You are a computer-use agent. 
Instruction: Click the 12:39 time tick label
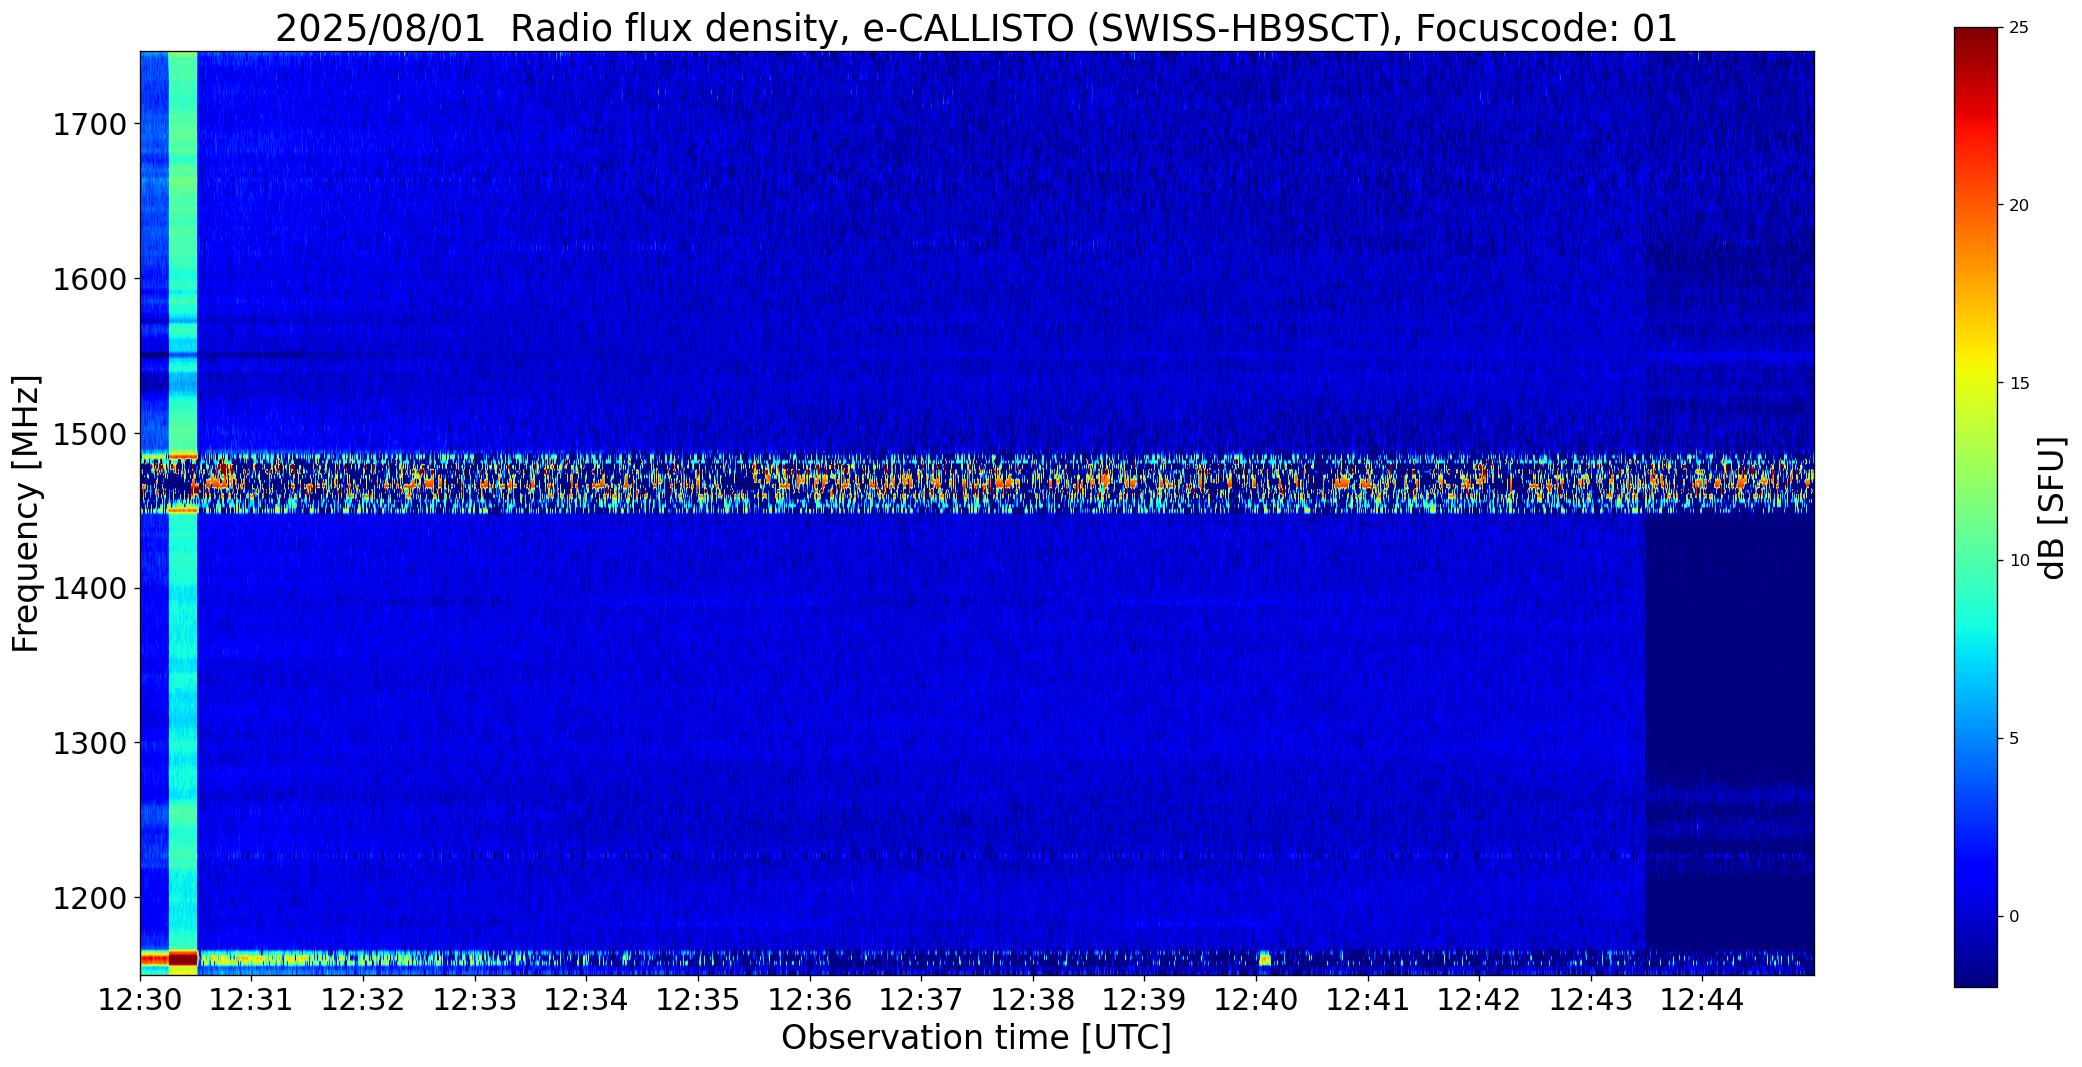coord(1145,999)
